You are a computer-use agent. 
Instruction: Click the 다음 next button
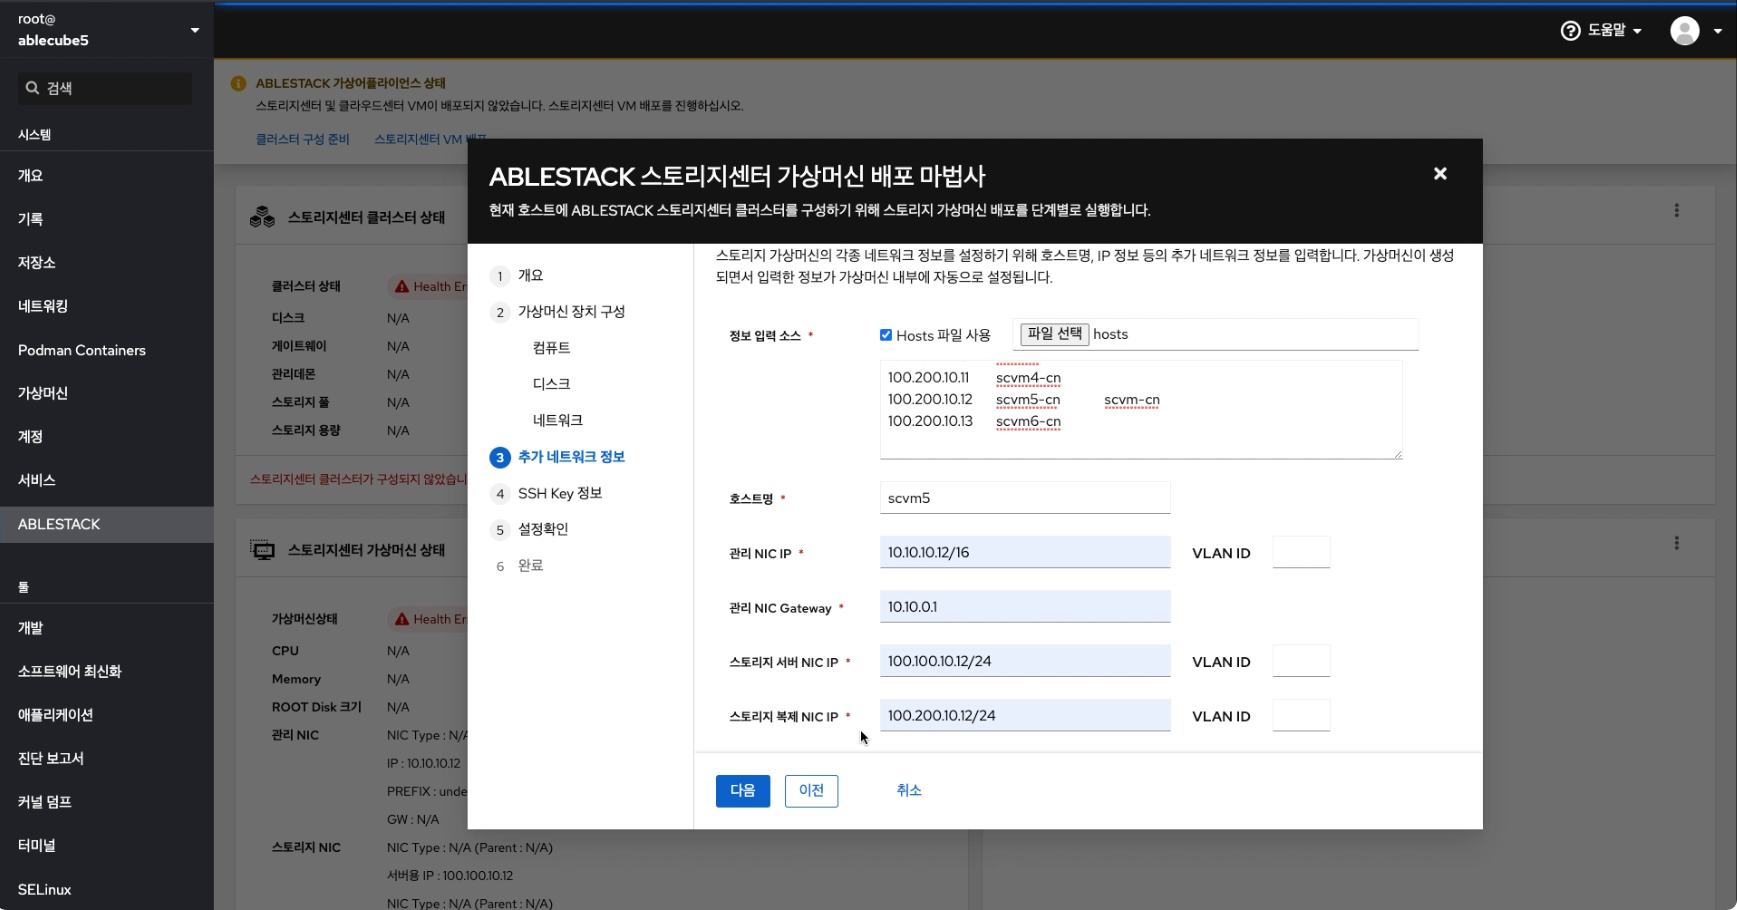click(x=743, y=791)
